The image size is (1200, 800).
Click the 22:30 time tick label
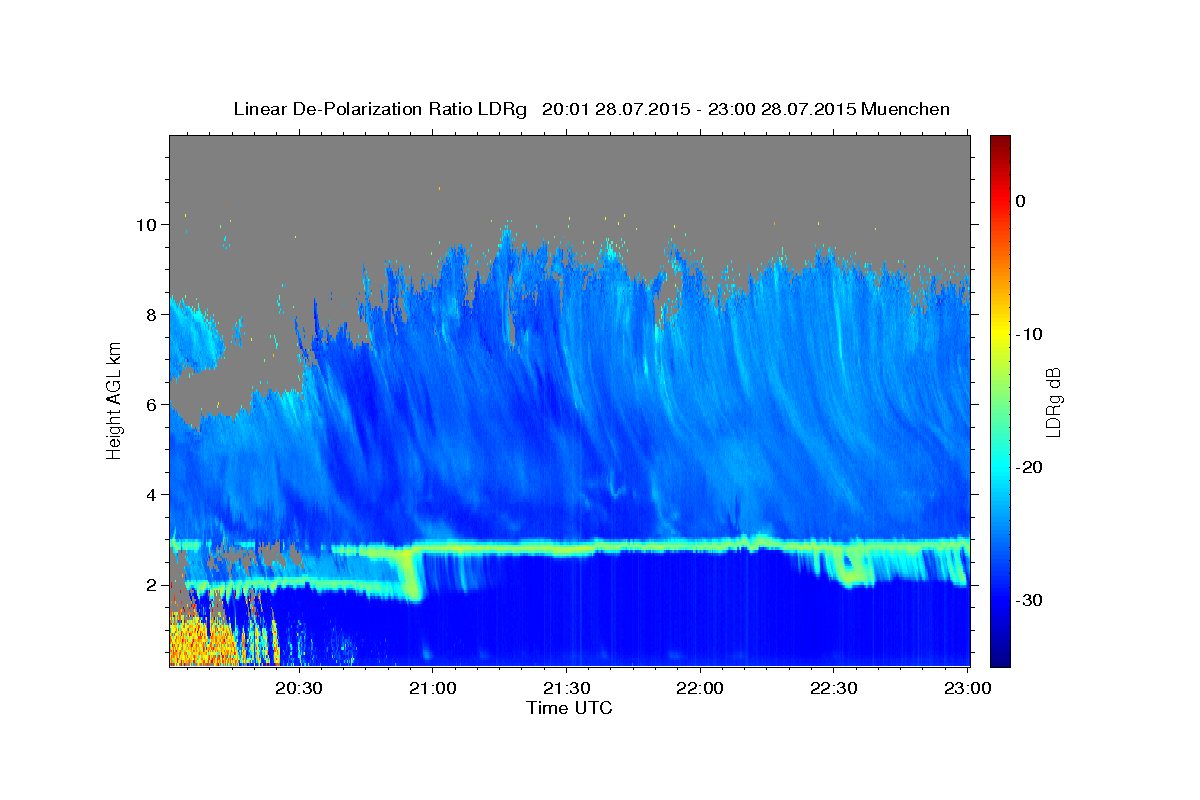coord(833,688)
